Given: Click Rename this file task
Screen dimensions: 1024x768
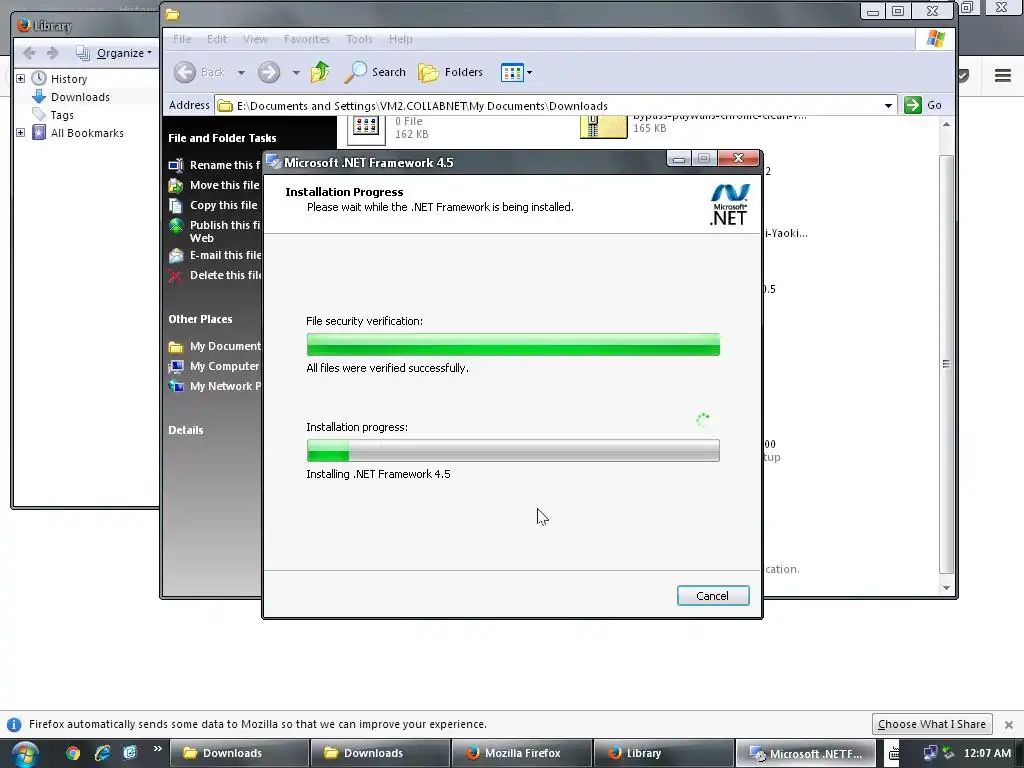Looking at the screenshot, I should click(x=214, y=165).
